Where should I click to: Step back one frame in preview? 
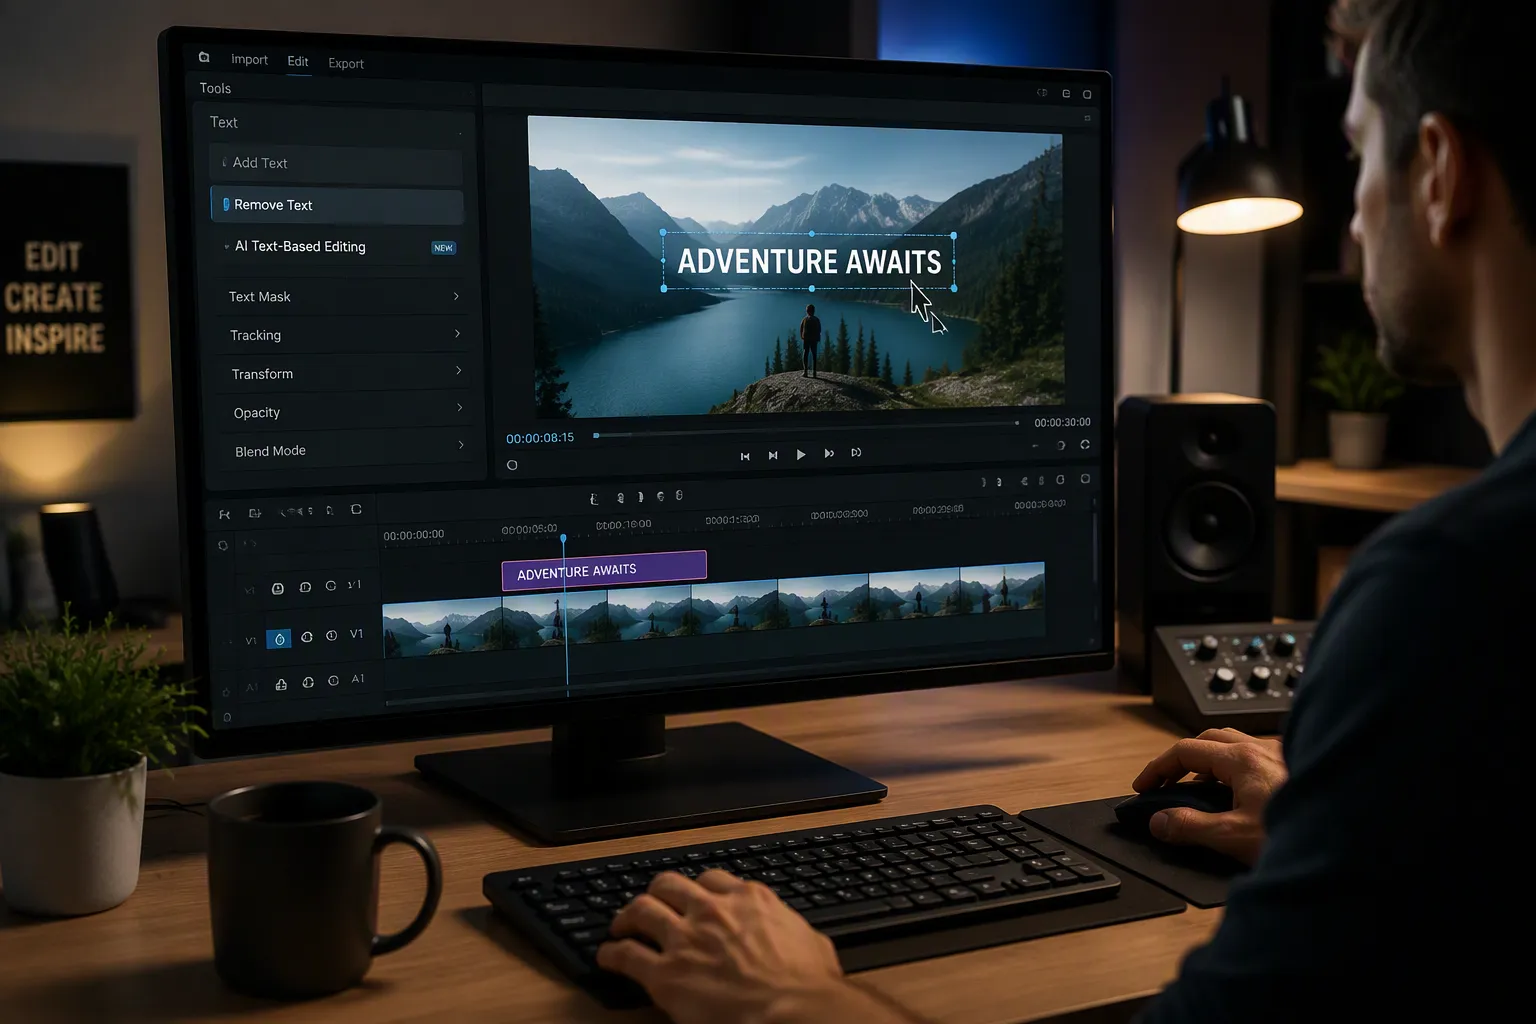(773, 455)
